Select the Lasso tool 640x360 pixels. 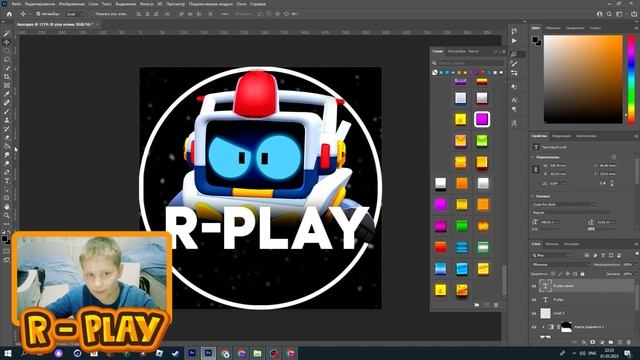7,60
